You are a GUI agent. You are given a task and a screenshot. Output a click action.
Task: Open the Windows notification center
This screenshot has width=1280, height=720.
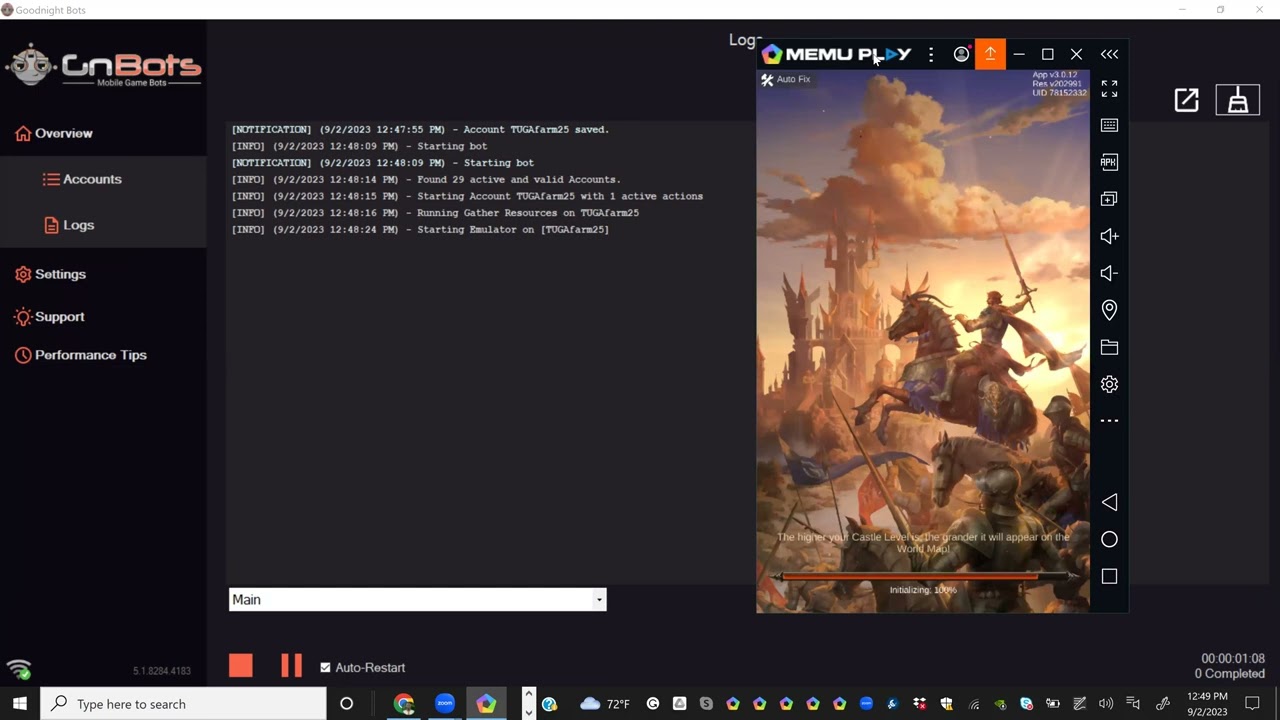click(x=1252, y=704)
